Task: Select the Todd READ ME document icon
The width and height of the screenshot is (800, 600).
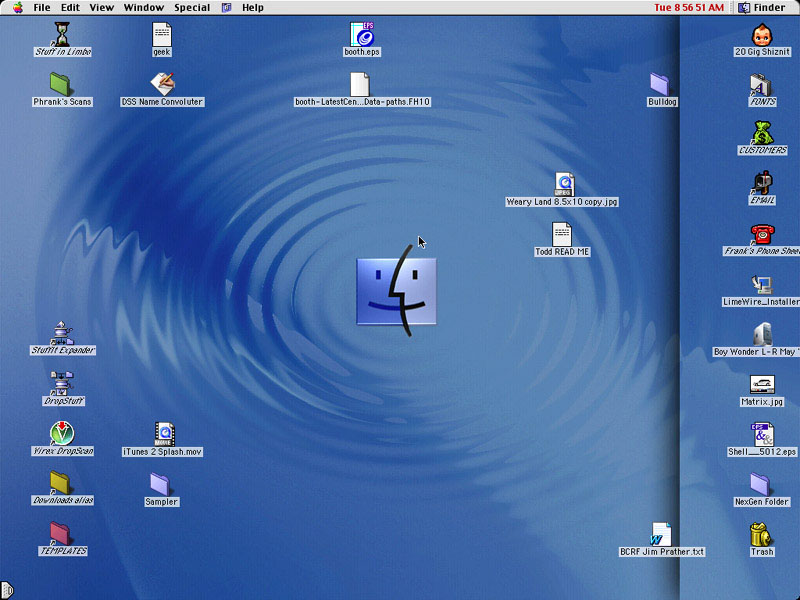Action: [x=562, y=234]
